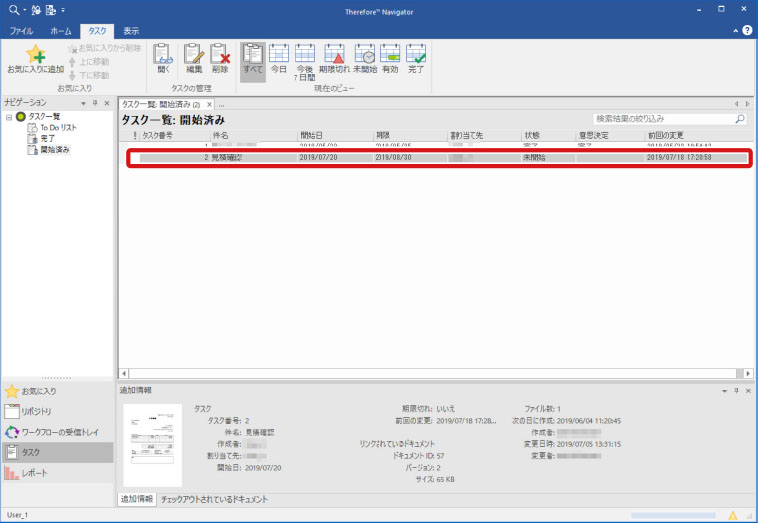The image size is (758, 523).
Task: Click the 開く (Open) task icon
Action: [163, 59]
